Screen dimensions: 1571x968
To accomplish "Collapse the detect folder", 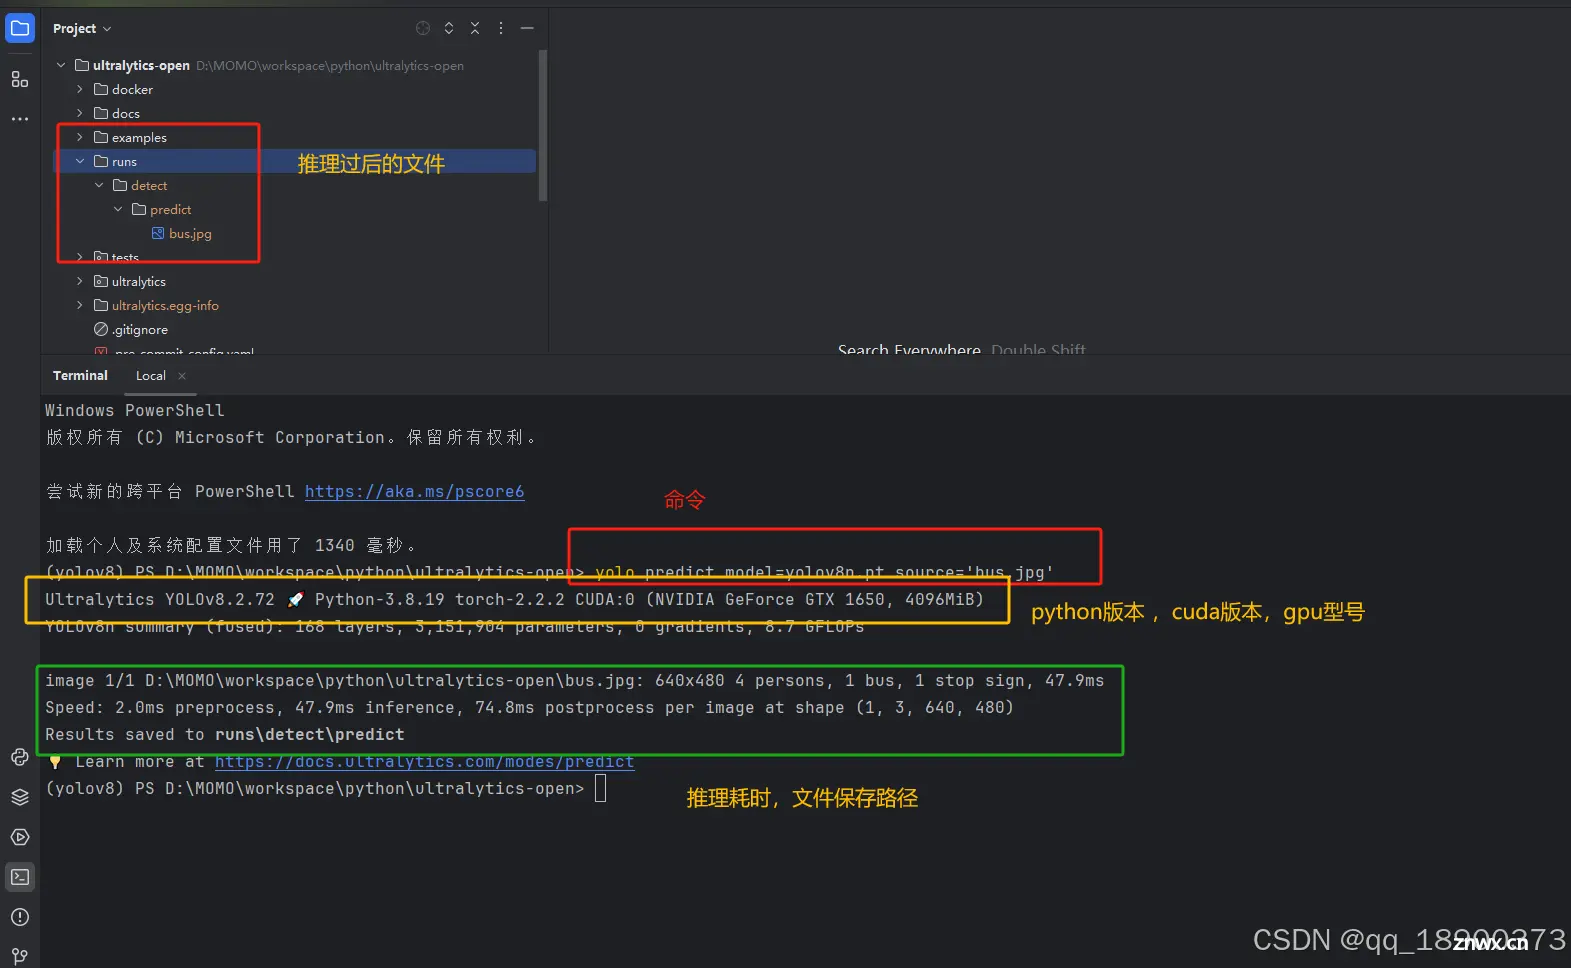I will point(99,185).
